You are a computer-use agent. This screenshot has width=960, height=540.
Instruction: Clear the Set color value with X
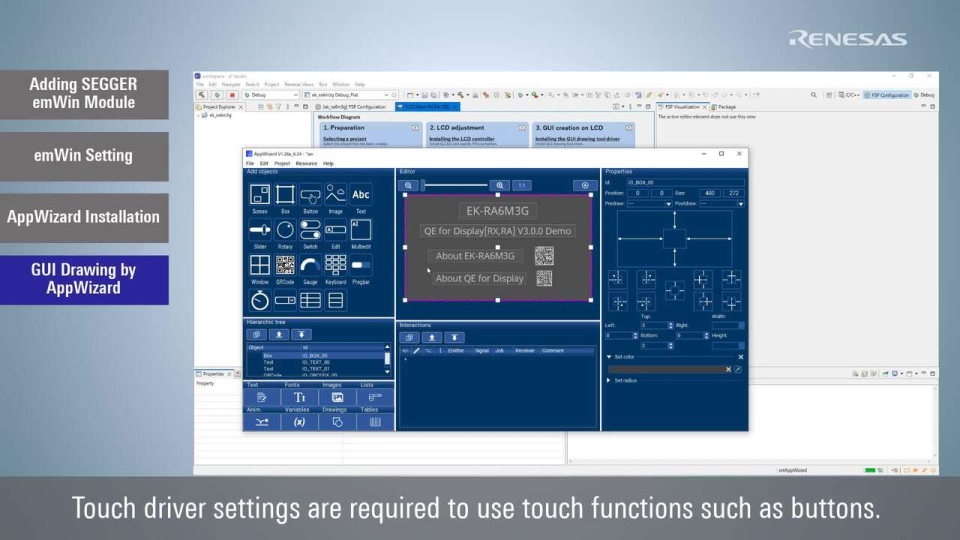[x=728, y=369]
